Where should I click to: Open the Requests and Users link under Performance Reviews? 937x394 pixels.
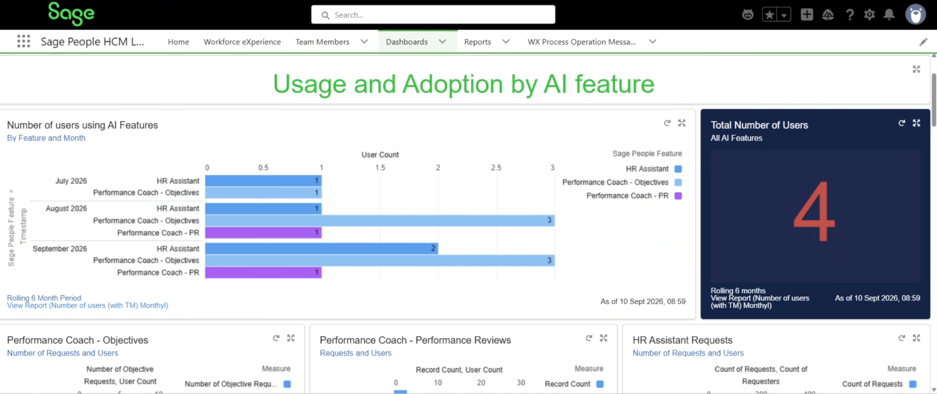[356, 353]
